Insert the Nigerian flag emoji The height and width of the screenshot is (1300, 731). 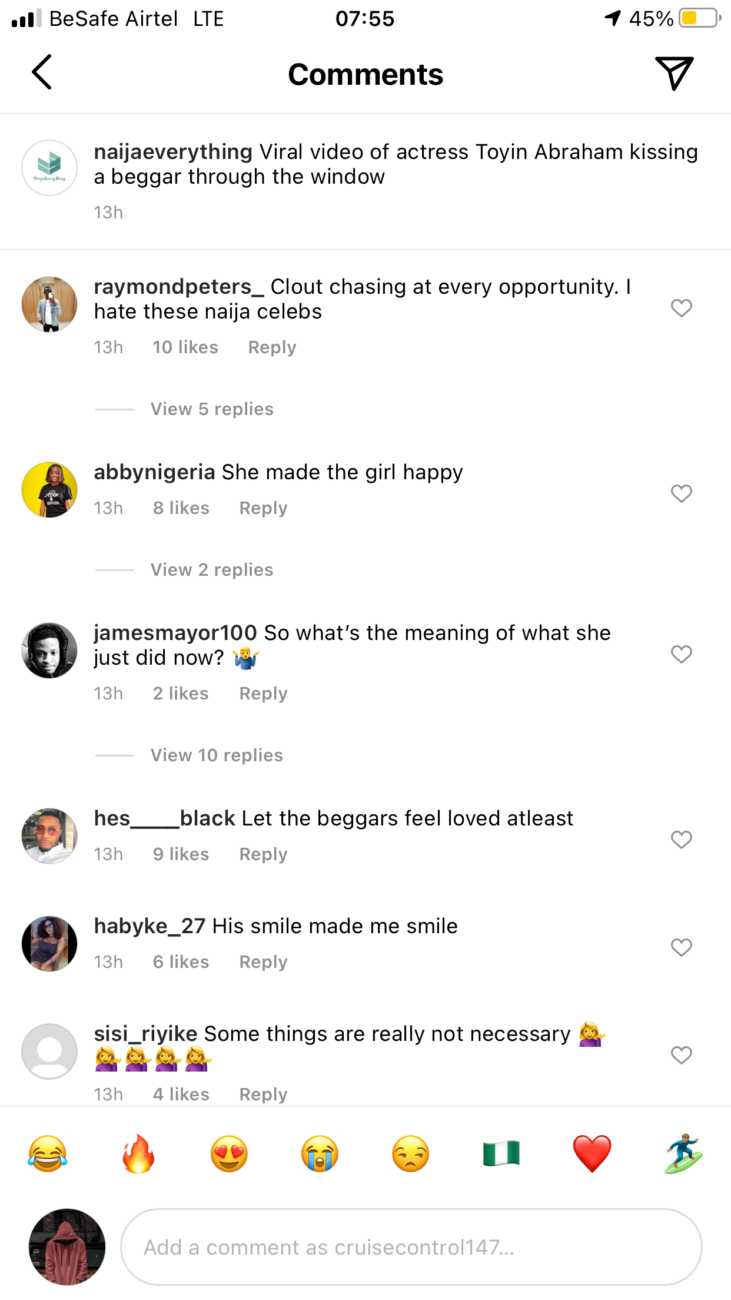coord(501,1155)
